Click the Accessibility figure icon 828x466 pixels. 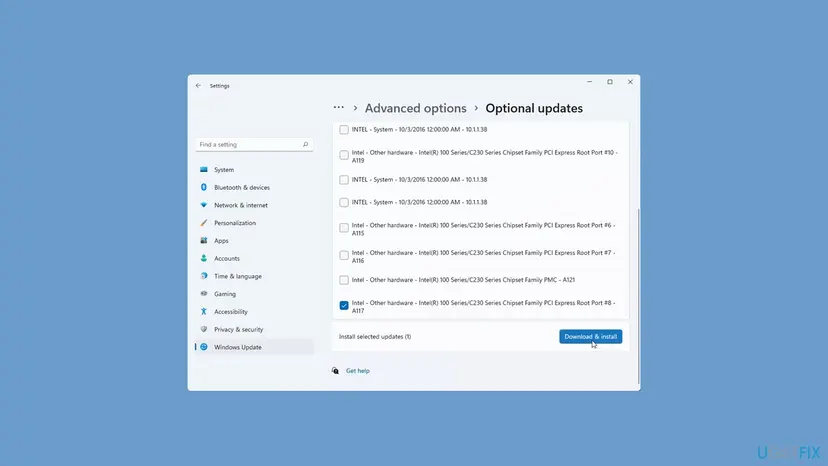click(x=204, y=312)
